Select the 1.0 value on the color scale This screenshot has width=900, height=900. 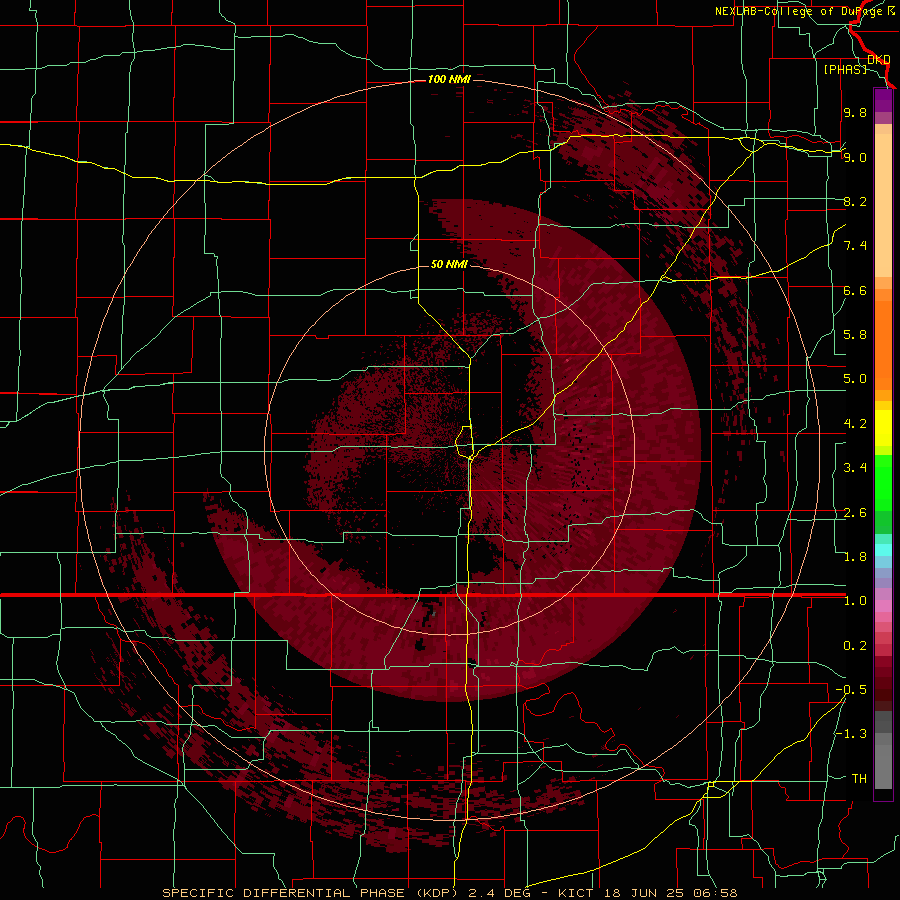point(855,601)
